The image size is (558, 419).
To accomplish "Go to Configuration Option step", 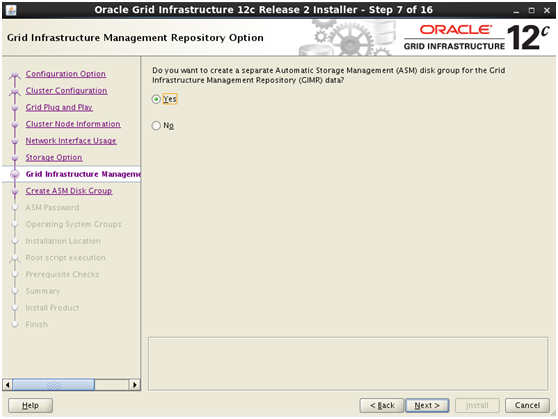I will click(x=65, y=74).
